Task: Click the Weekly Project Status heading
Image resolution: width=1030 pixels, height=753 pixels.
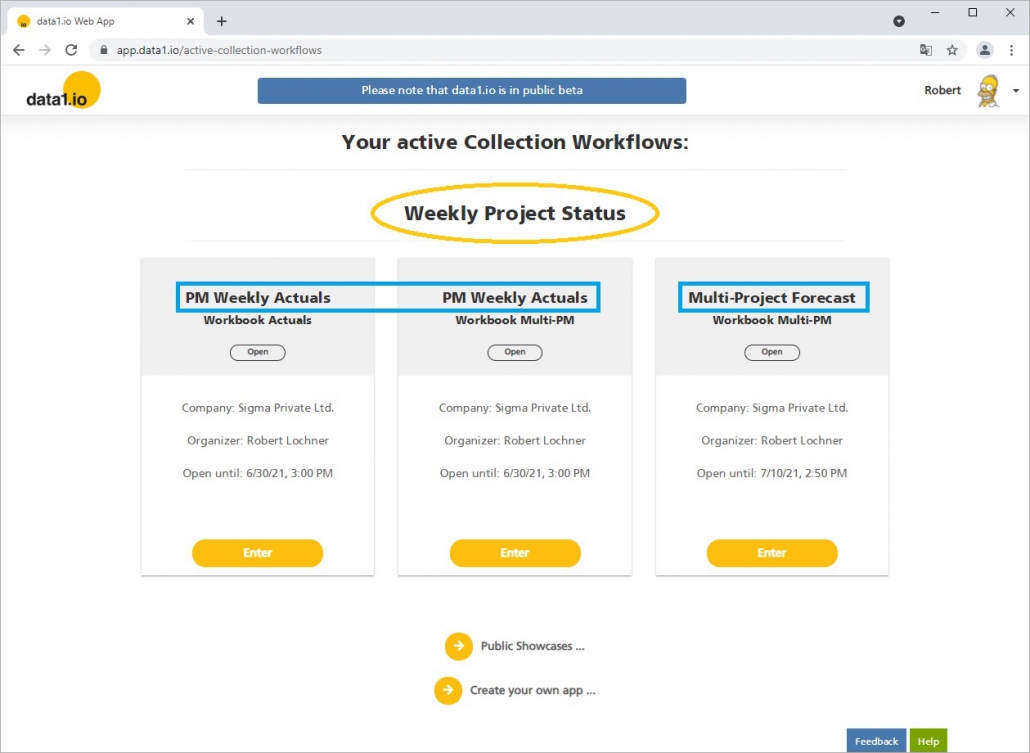Action: coord(514,213)
